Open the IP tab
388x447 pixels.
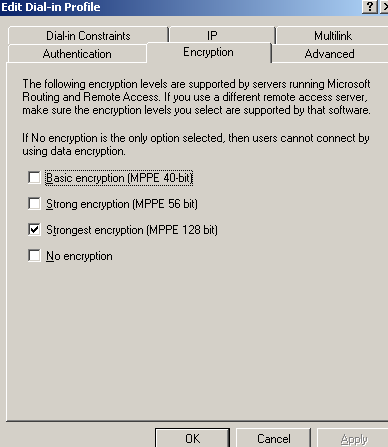222,35
